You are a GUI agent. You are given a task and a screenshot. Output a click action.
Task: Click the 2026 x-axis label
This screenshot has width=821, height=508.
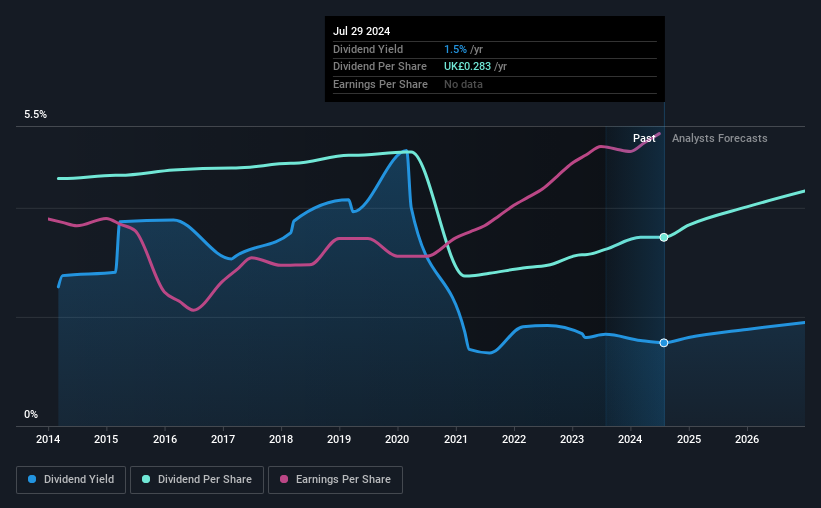click(747, 439)
